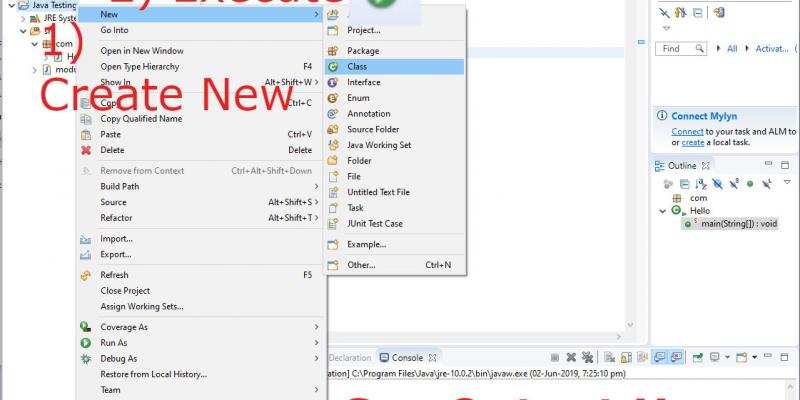Open the Build Path submenu
This screenshot has height=400, width=800.
pos(201,186)
